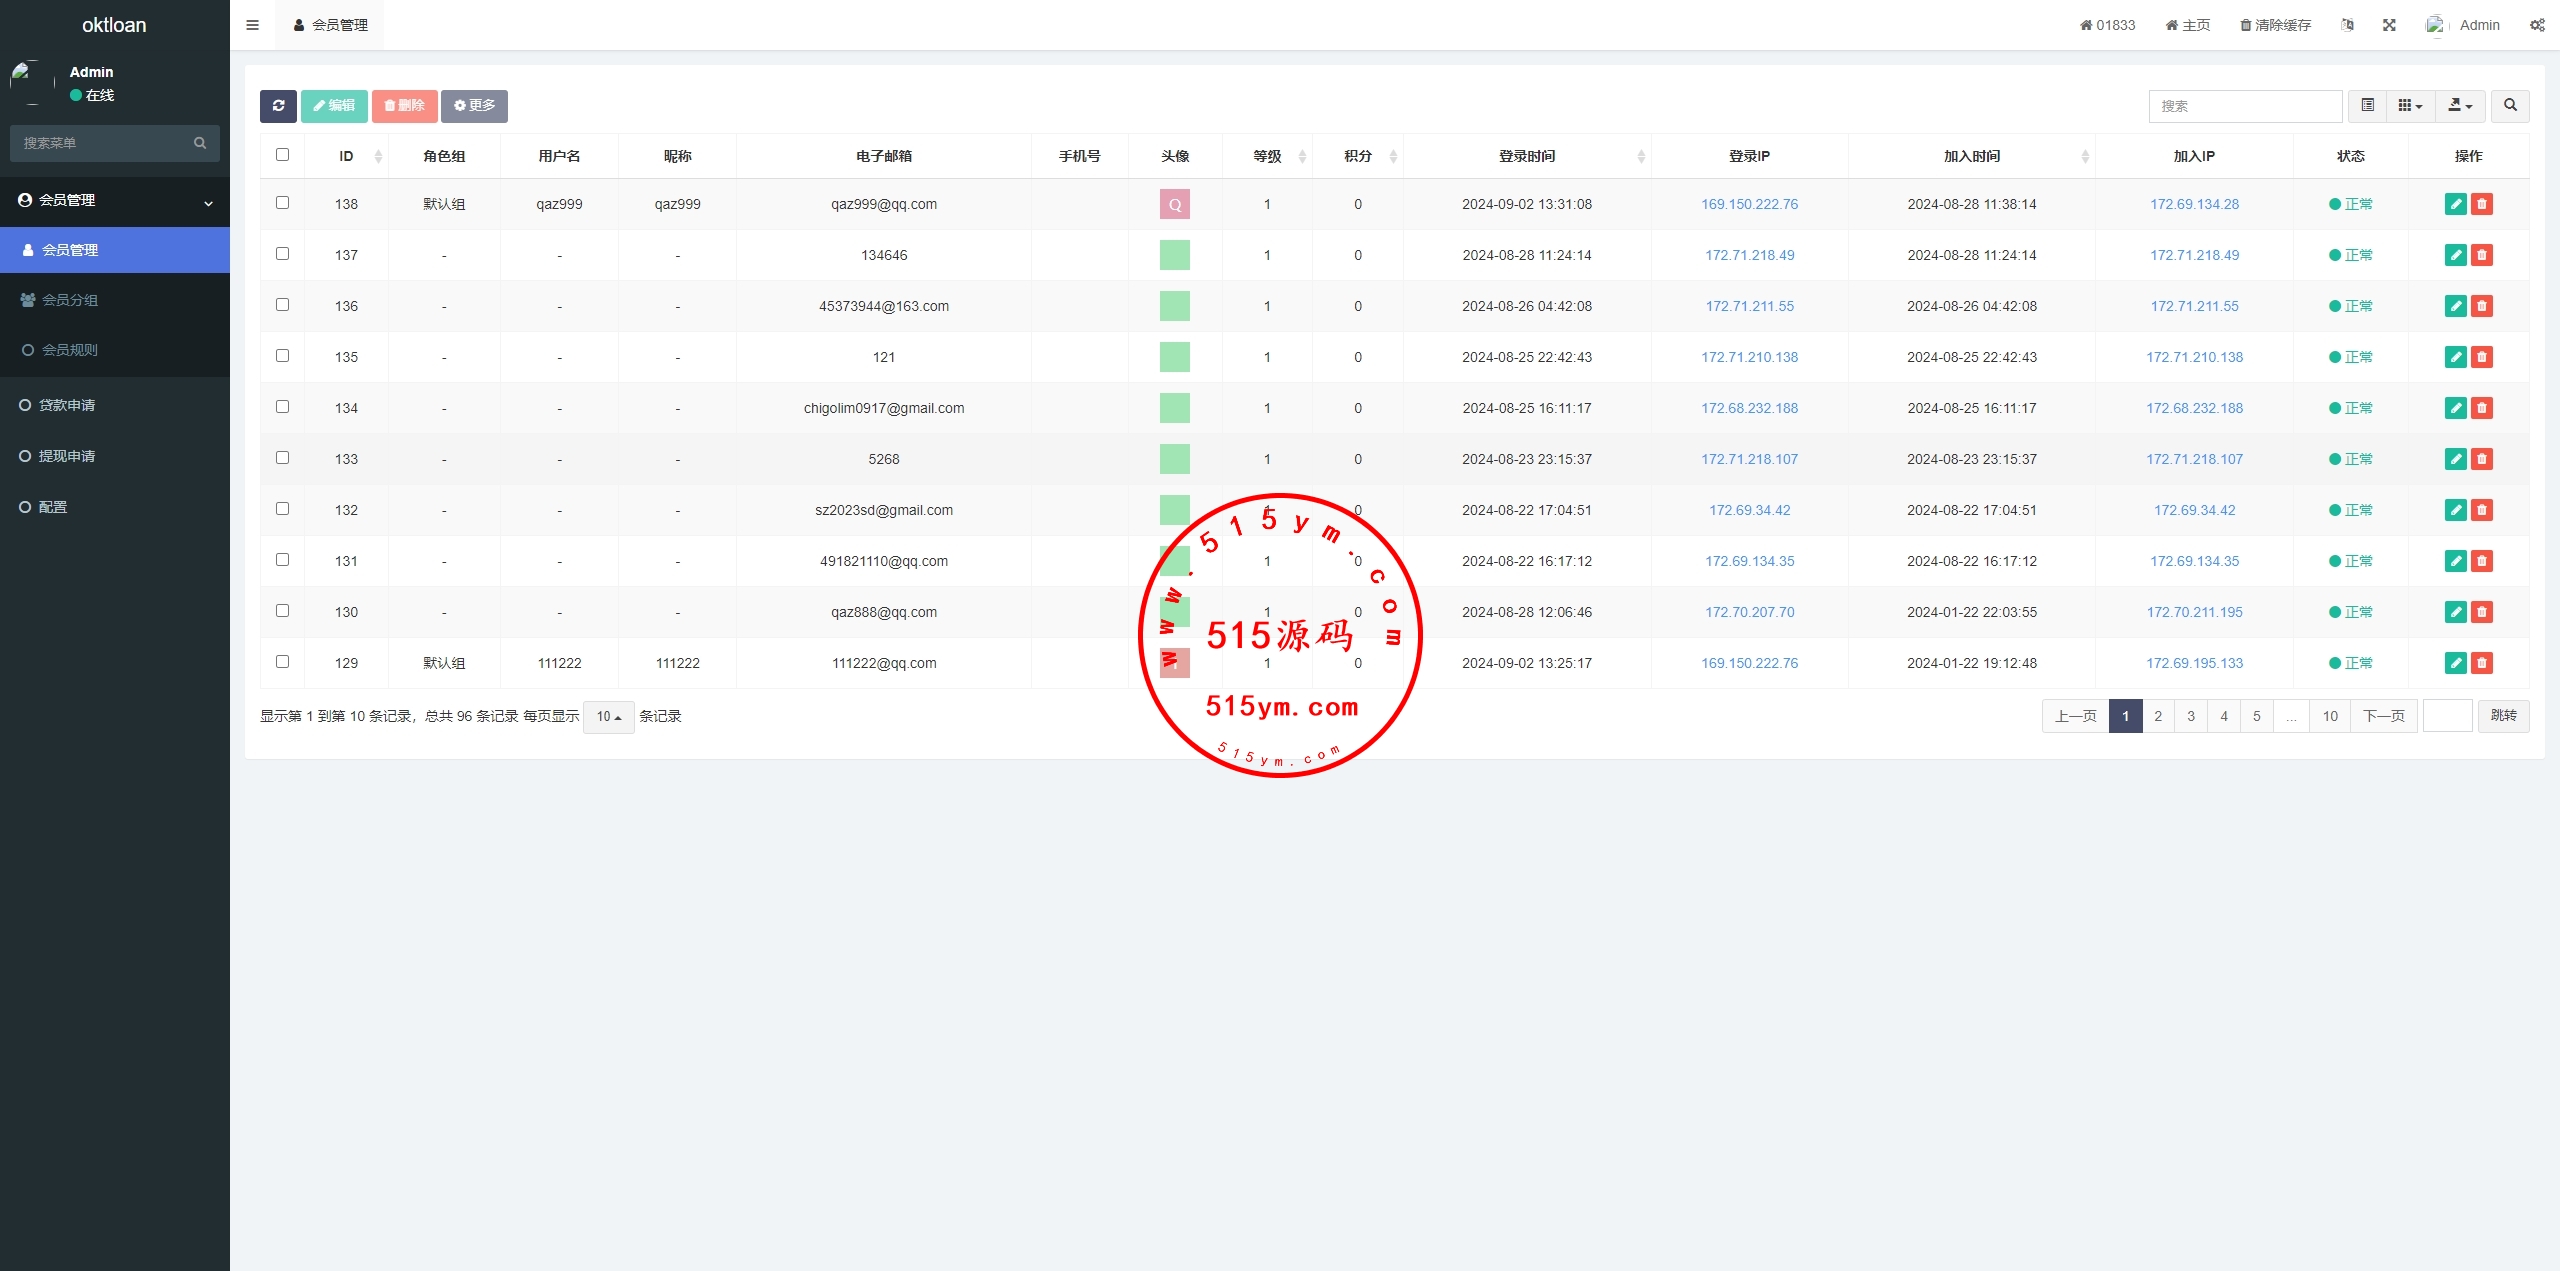Open the 10 per-page records dropdown
This screenshot has width=2560, height=1271.
608,717
